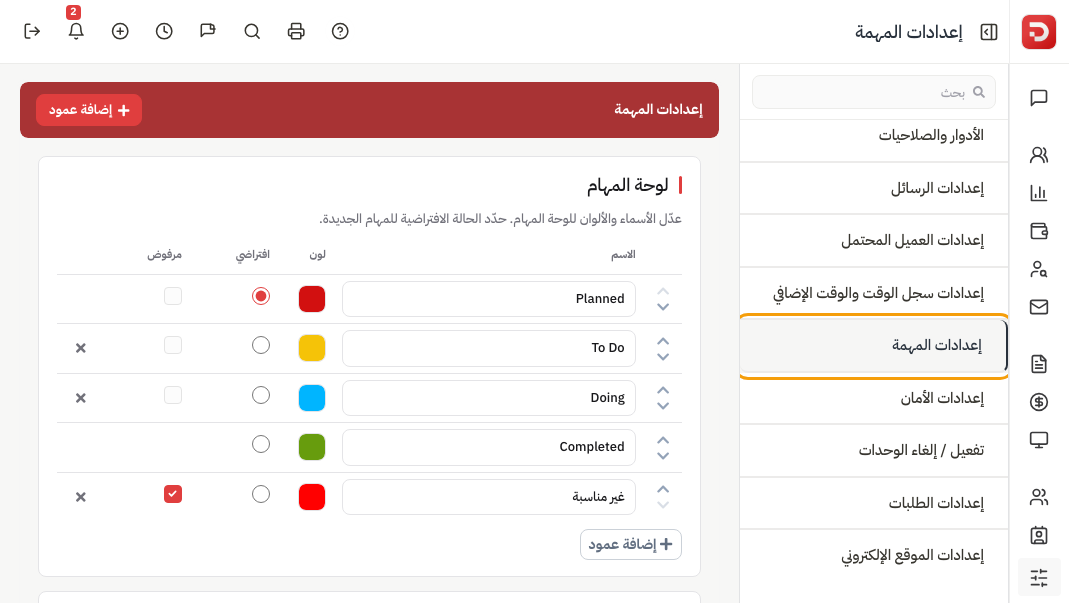Check rejected checkbox for Doing

point(172,395)
